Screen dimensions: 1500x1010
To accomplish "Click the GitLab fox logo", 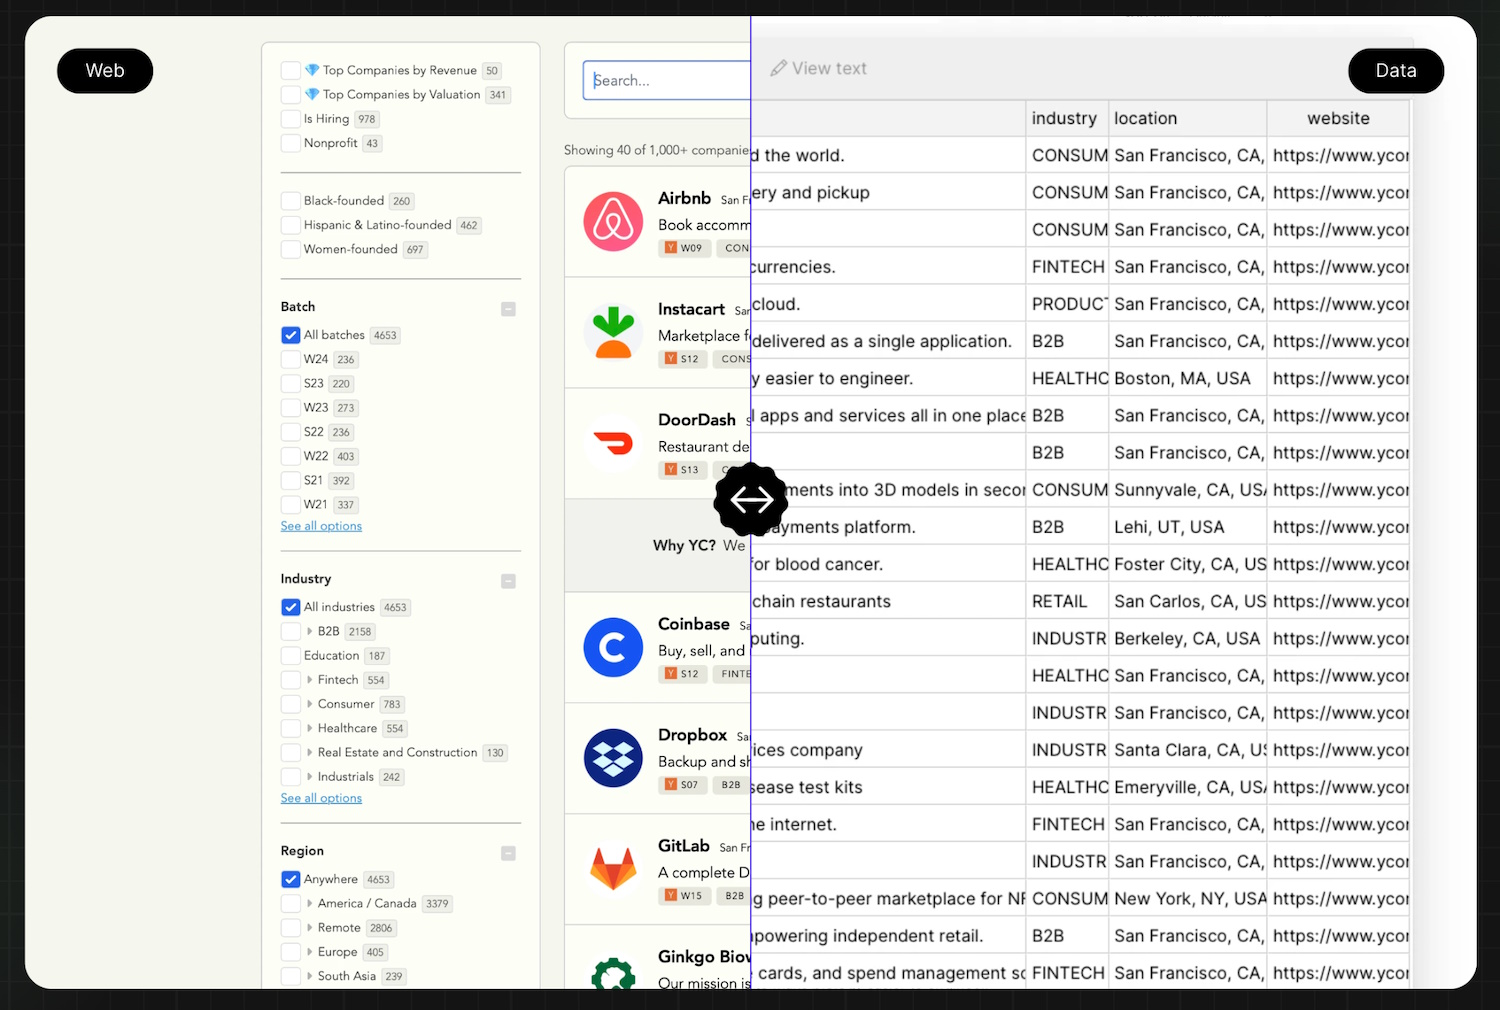I will (613, 868).
